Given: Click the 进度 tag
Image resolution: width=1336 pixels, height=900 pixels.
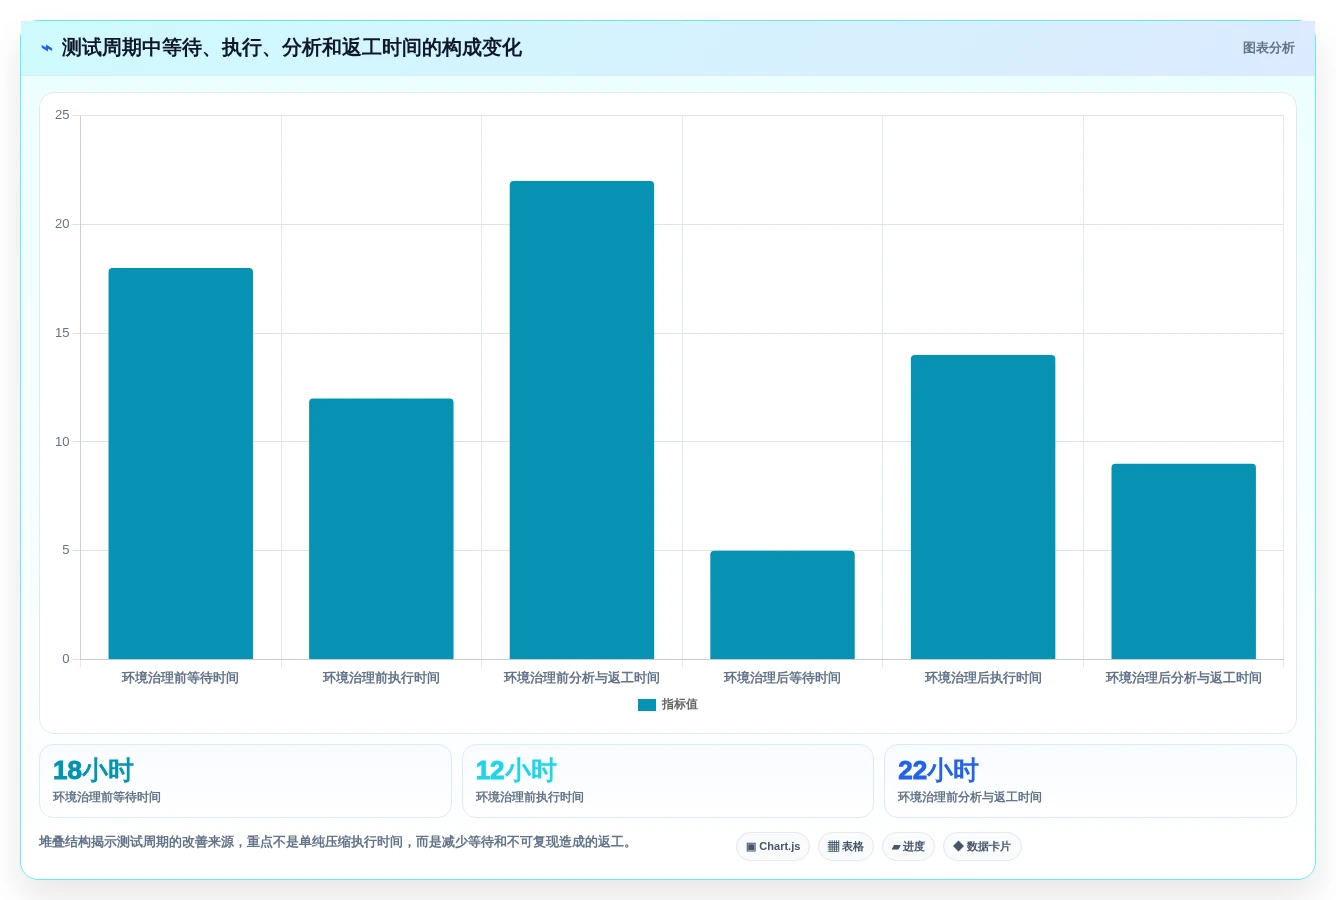Looking at the screenshot, I should (x=908, y=847).
